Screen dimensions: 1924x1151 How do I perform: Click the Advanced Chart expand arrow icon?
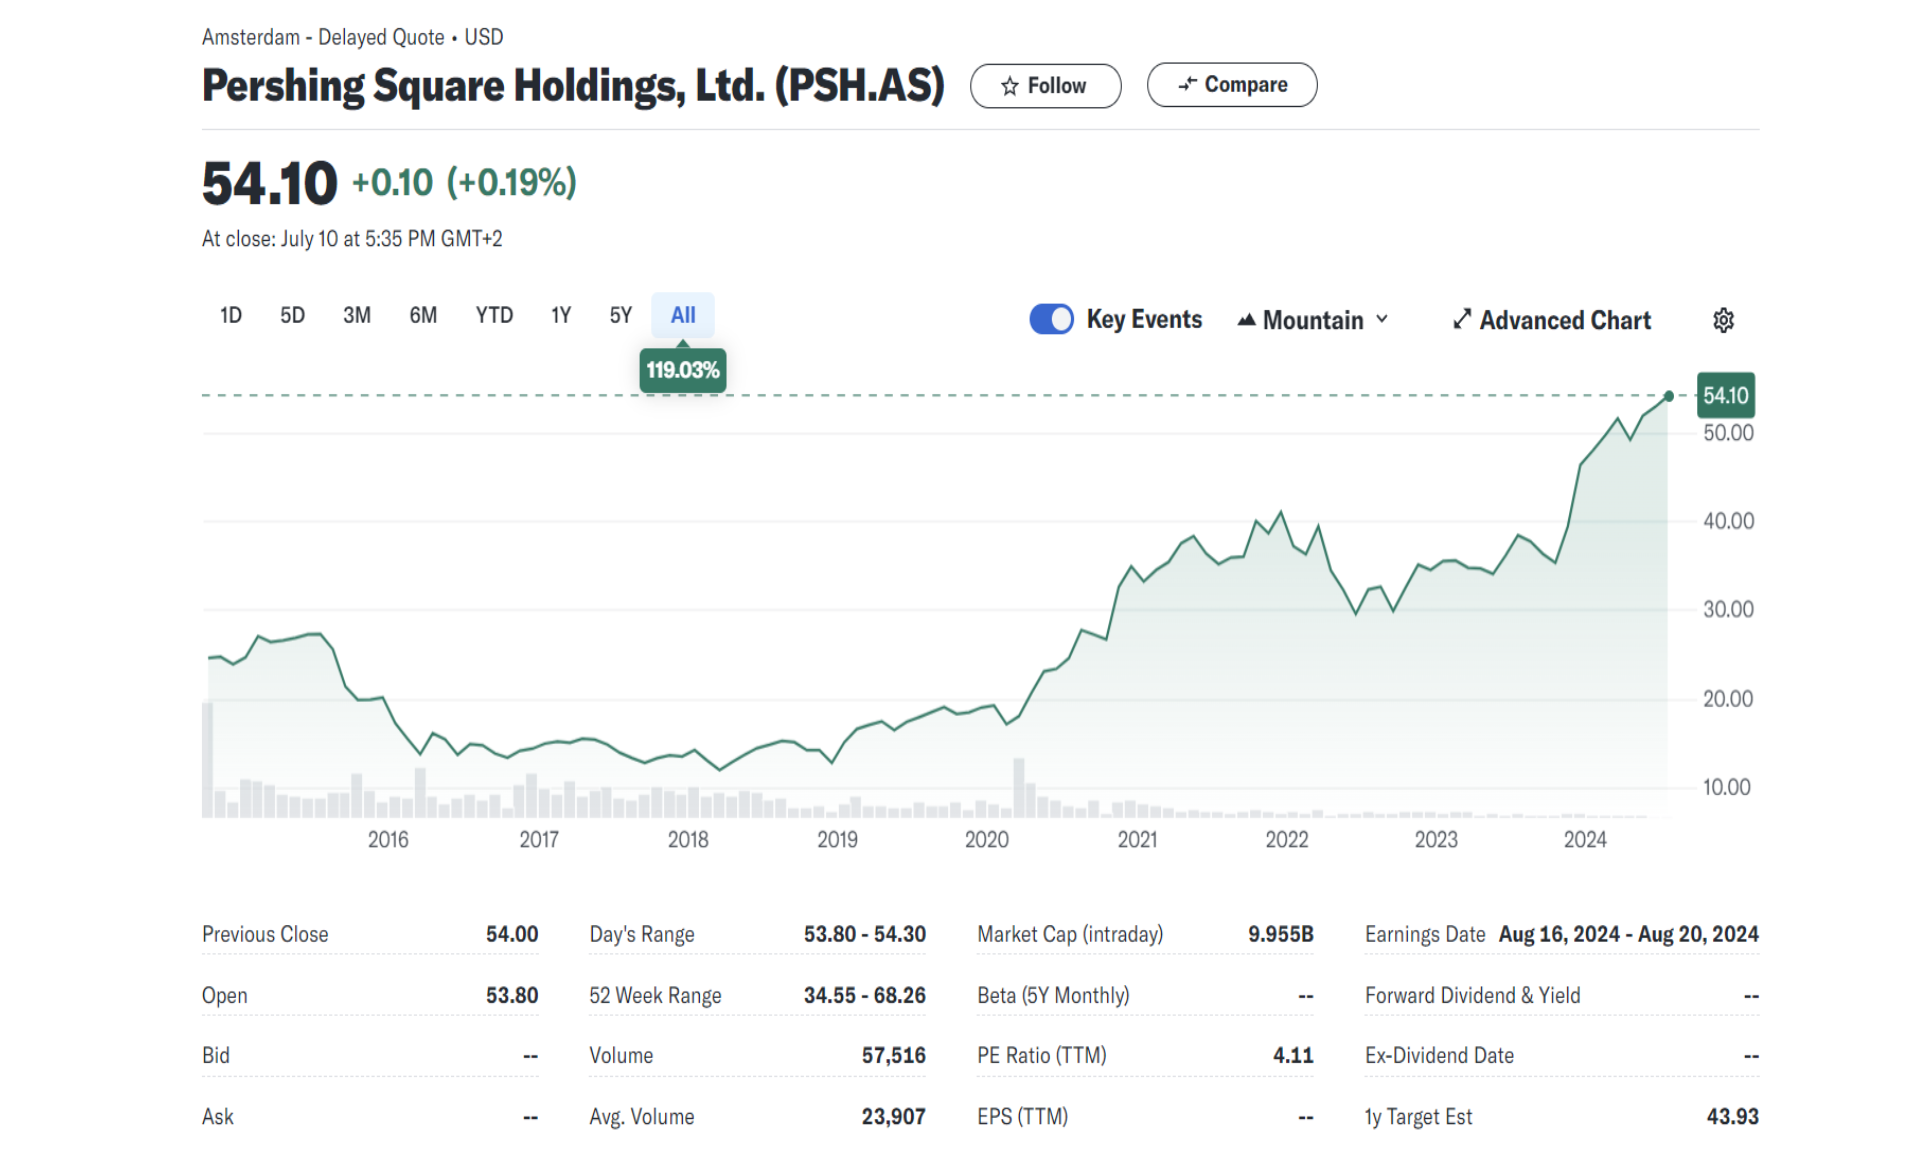pyautogui.click(x=1461, y=319)
